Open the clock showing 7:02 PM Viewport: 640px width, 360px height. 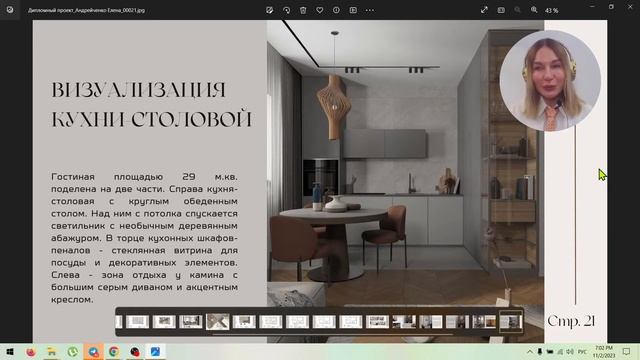[x=604, y=352]
